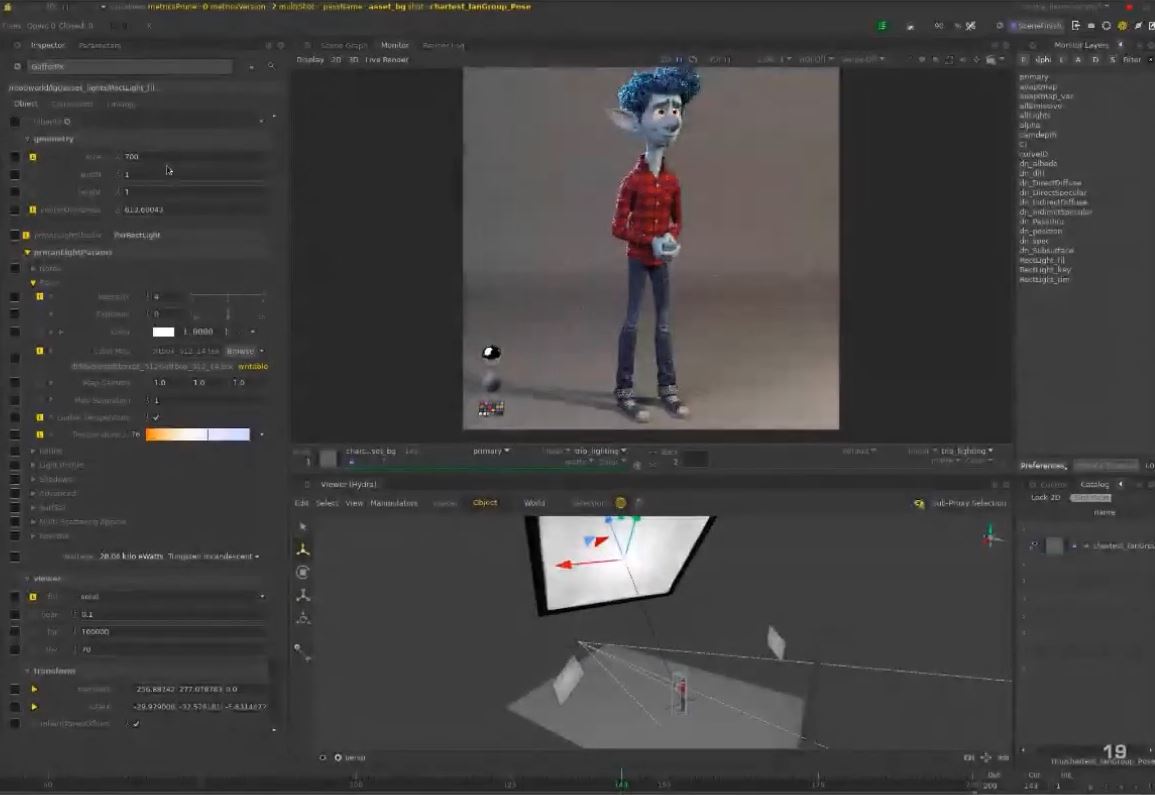Select RectLight_key in Monitor Layers list

click(x=1045, y=270)
